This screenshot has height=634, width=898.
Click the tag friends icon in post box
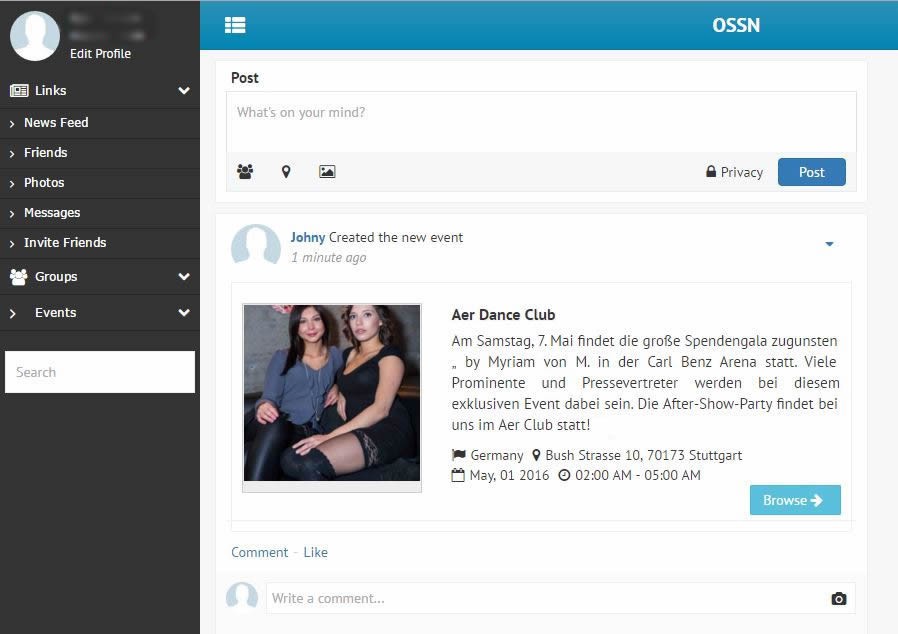[x=245, y=171]
